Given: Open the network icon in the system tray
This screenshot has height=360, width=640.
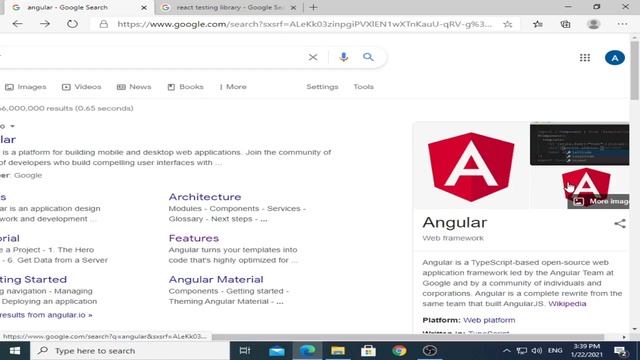Looking at the screenshot, I should tap(522, 351).
